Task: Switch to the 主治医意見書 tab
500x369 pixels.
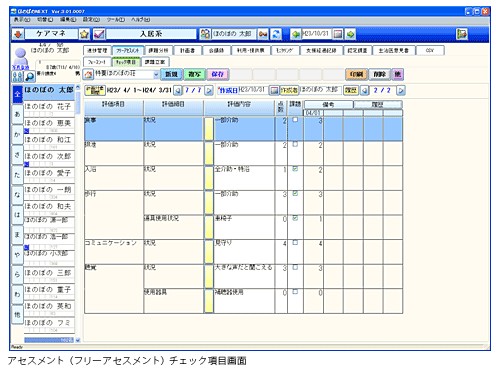Action: tap(394, 50)
